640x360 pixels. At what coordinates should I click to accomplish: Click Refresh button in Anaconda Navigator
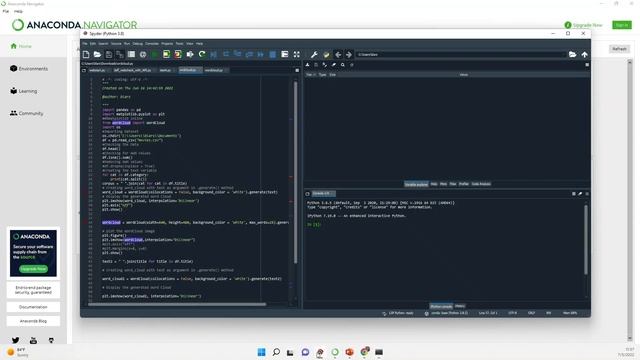(619, 49)
